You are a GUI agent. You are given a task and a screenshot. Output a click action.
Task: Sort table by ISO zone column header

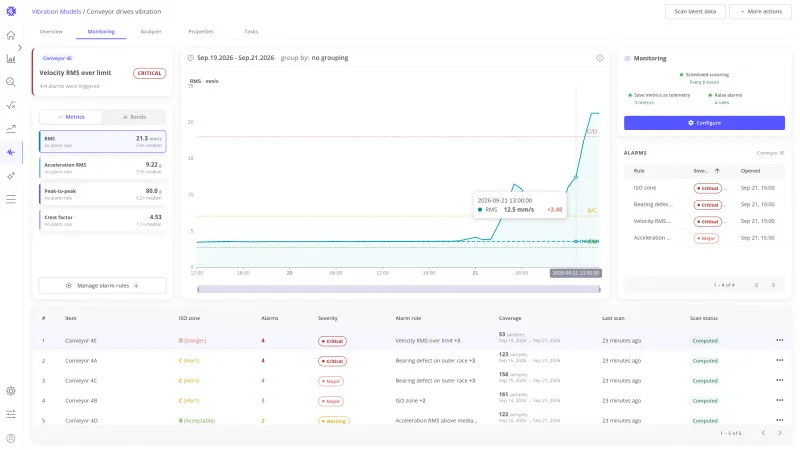tap(189, 318)
